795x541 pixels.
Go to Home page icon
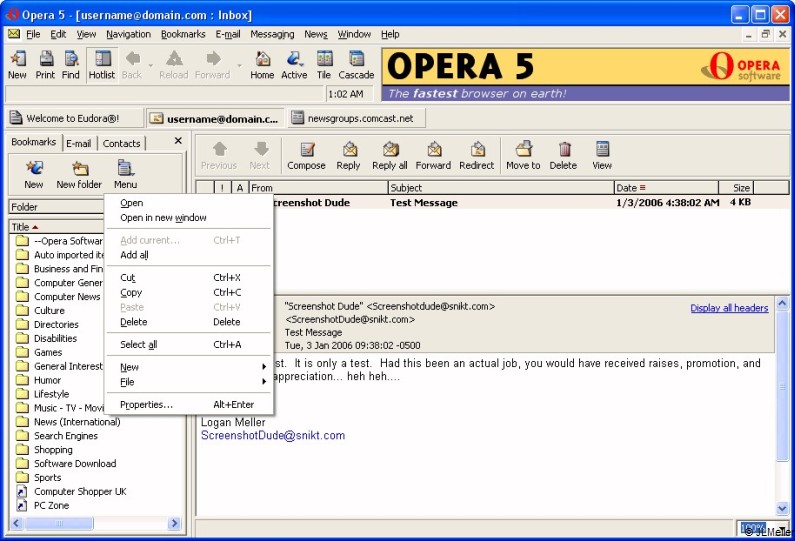pos(262,64)
